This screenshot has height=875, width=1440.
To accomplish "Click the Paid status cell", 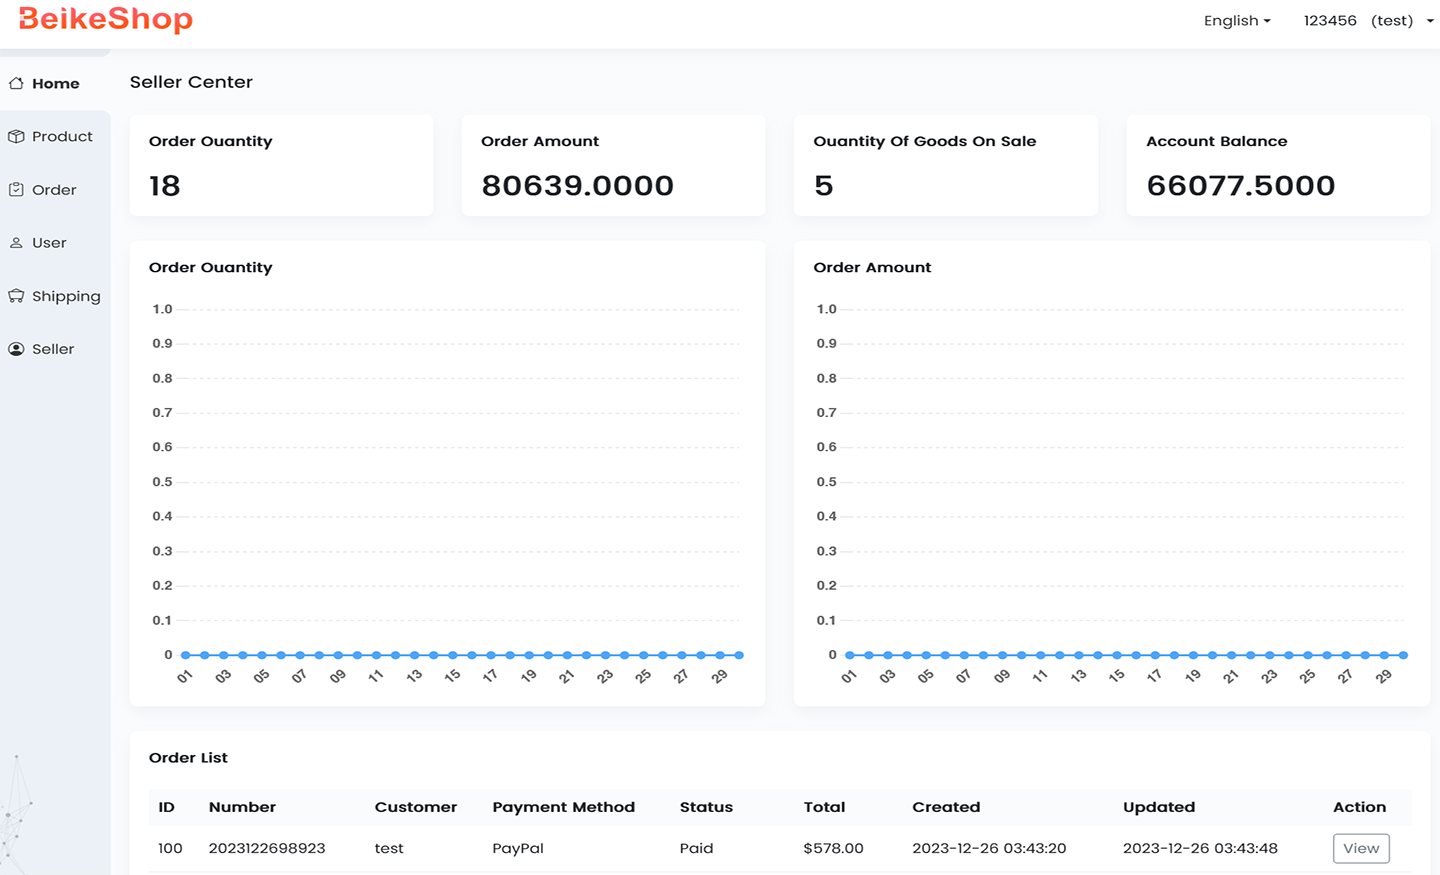I will point(697,848).
